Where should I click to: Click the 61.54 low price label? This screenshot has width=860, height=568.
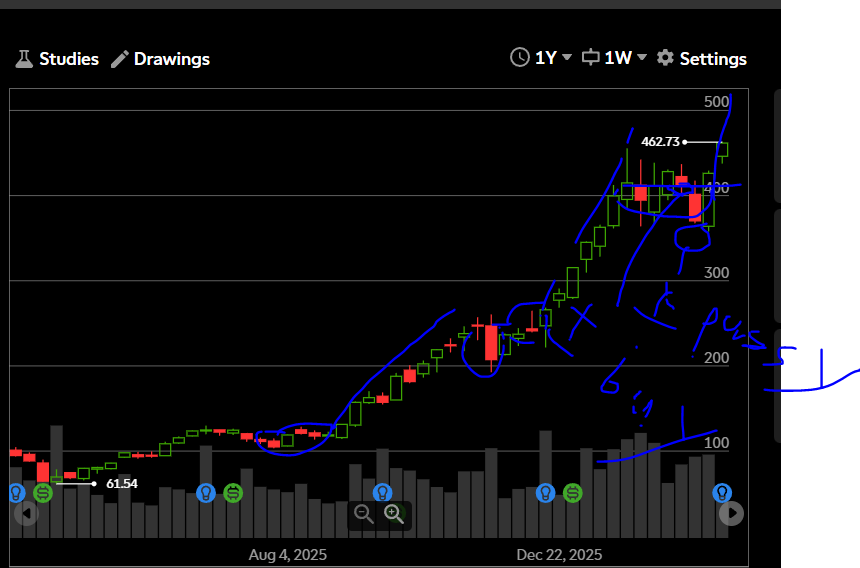pyautogui.click(x=122, y=484)
